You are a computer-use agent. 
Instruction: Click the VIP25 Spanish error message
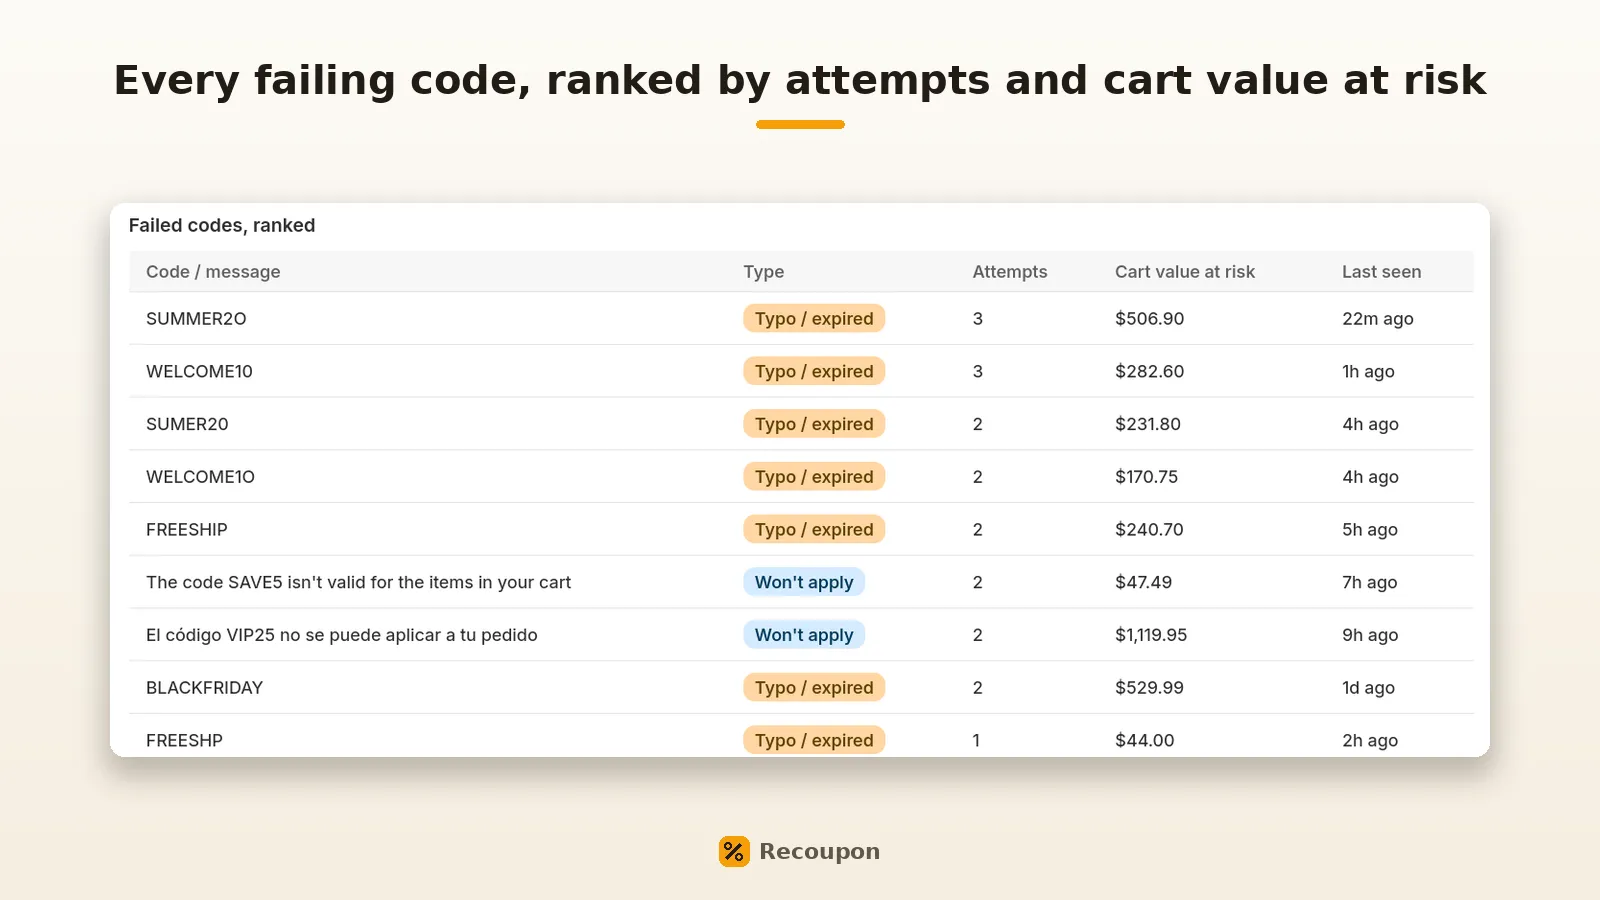tap(342, 635)
